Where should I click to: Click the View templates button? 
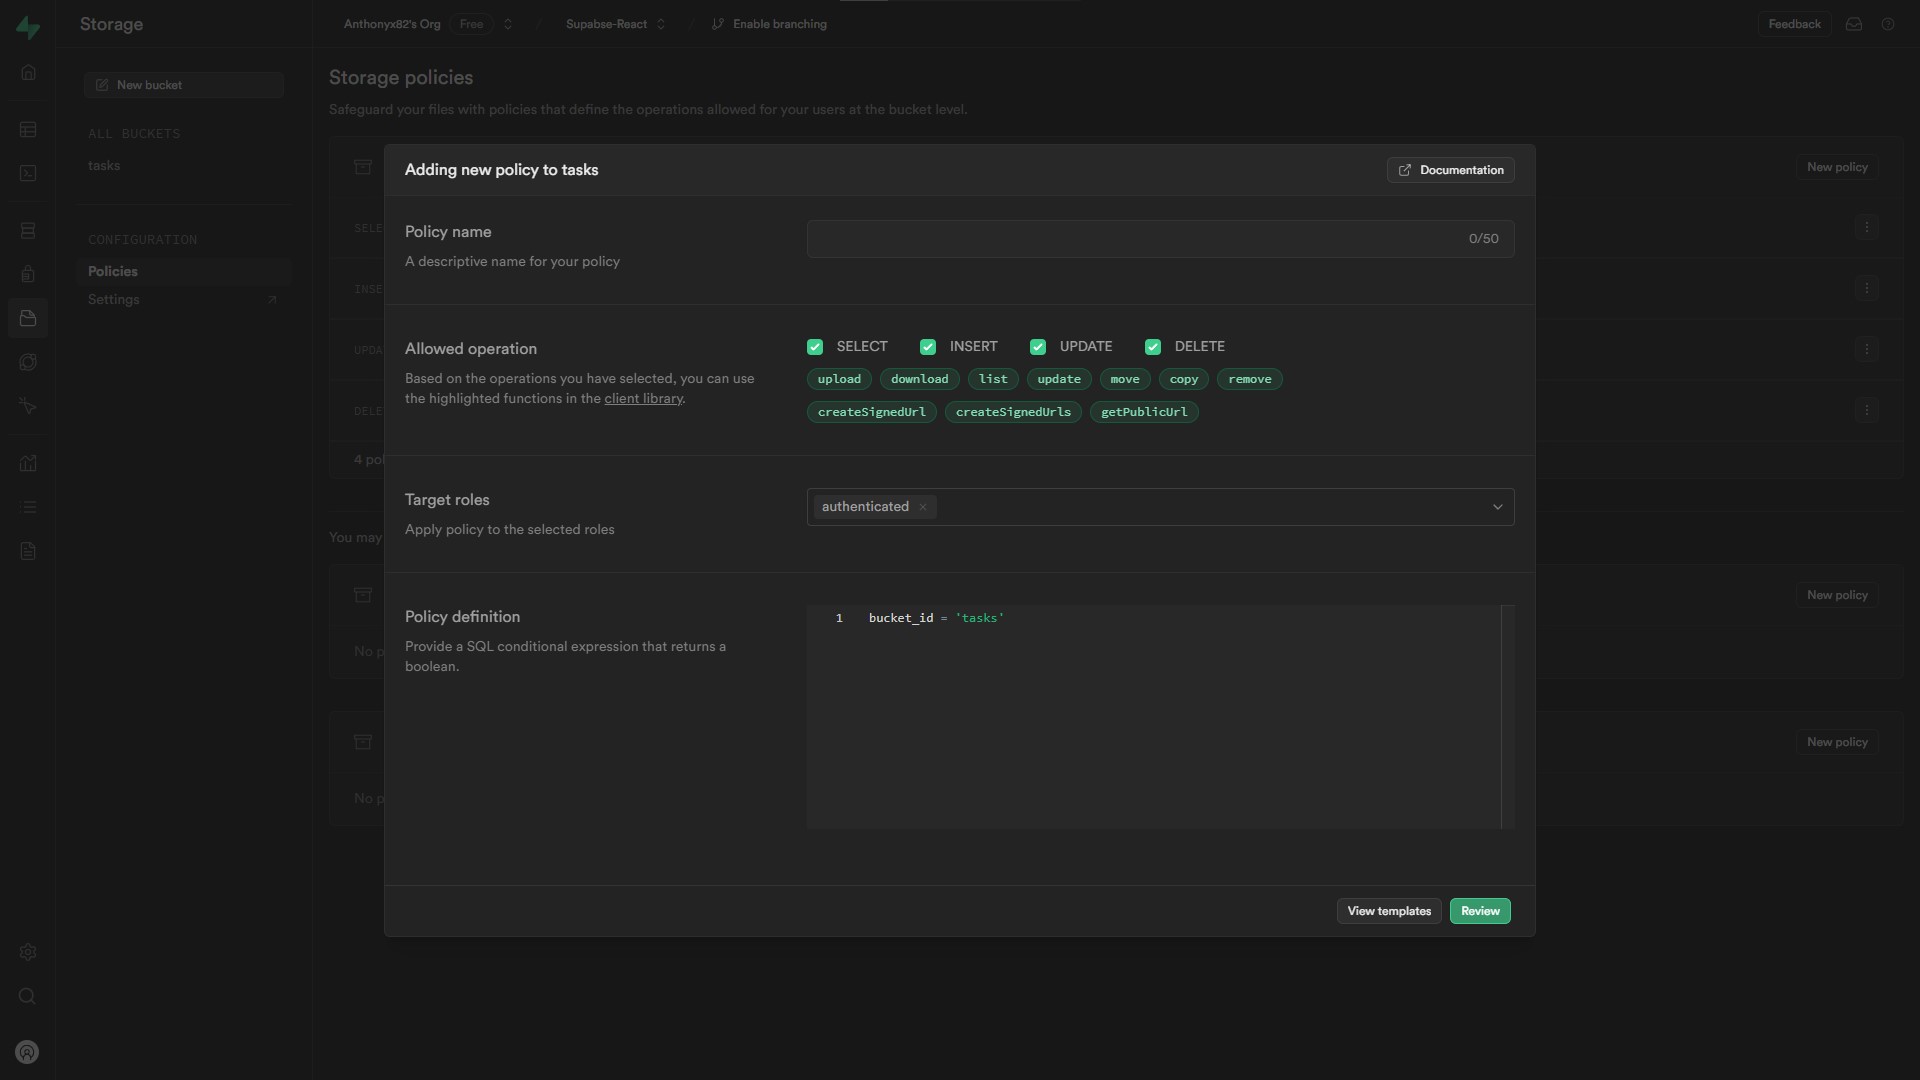pyautogui.click(x=1389, y=911)
